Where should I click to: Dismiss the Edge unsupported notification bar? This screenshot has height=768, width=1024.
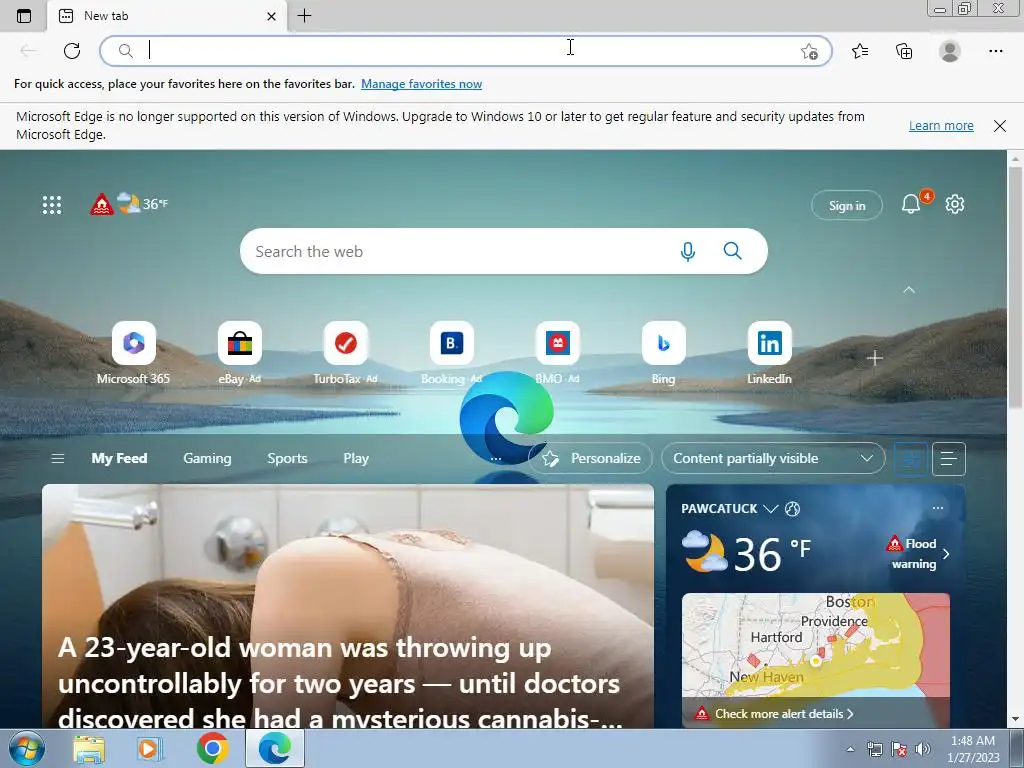coord(1000,125)
